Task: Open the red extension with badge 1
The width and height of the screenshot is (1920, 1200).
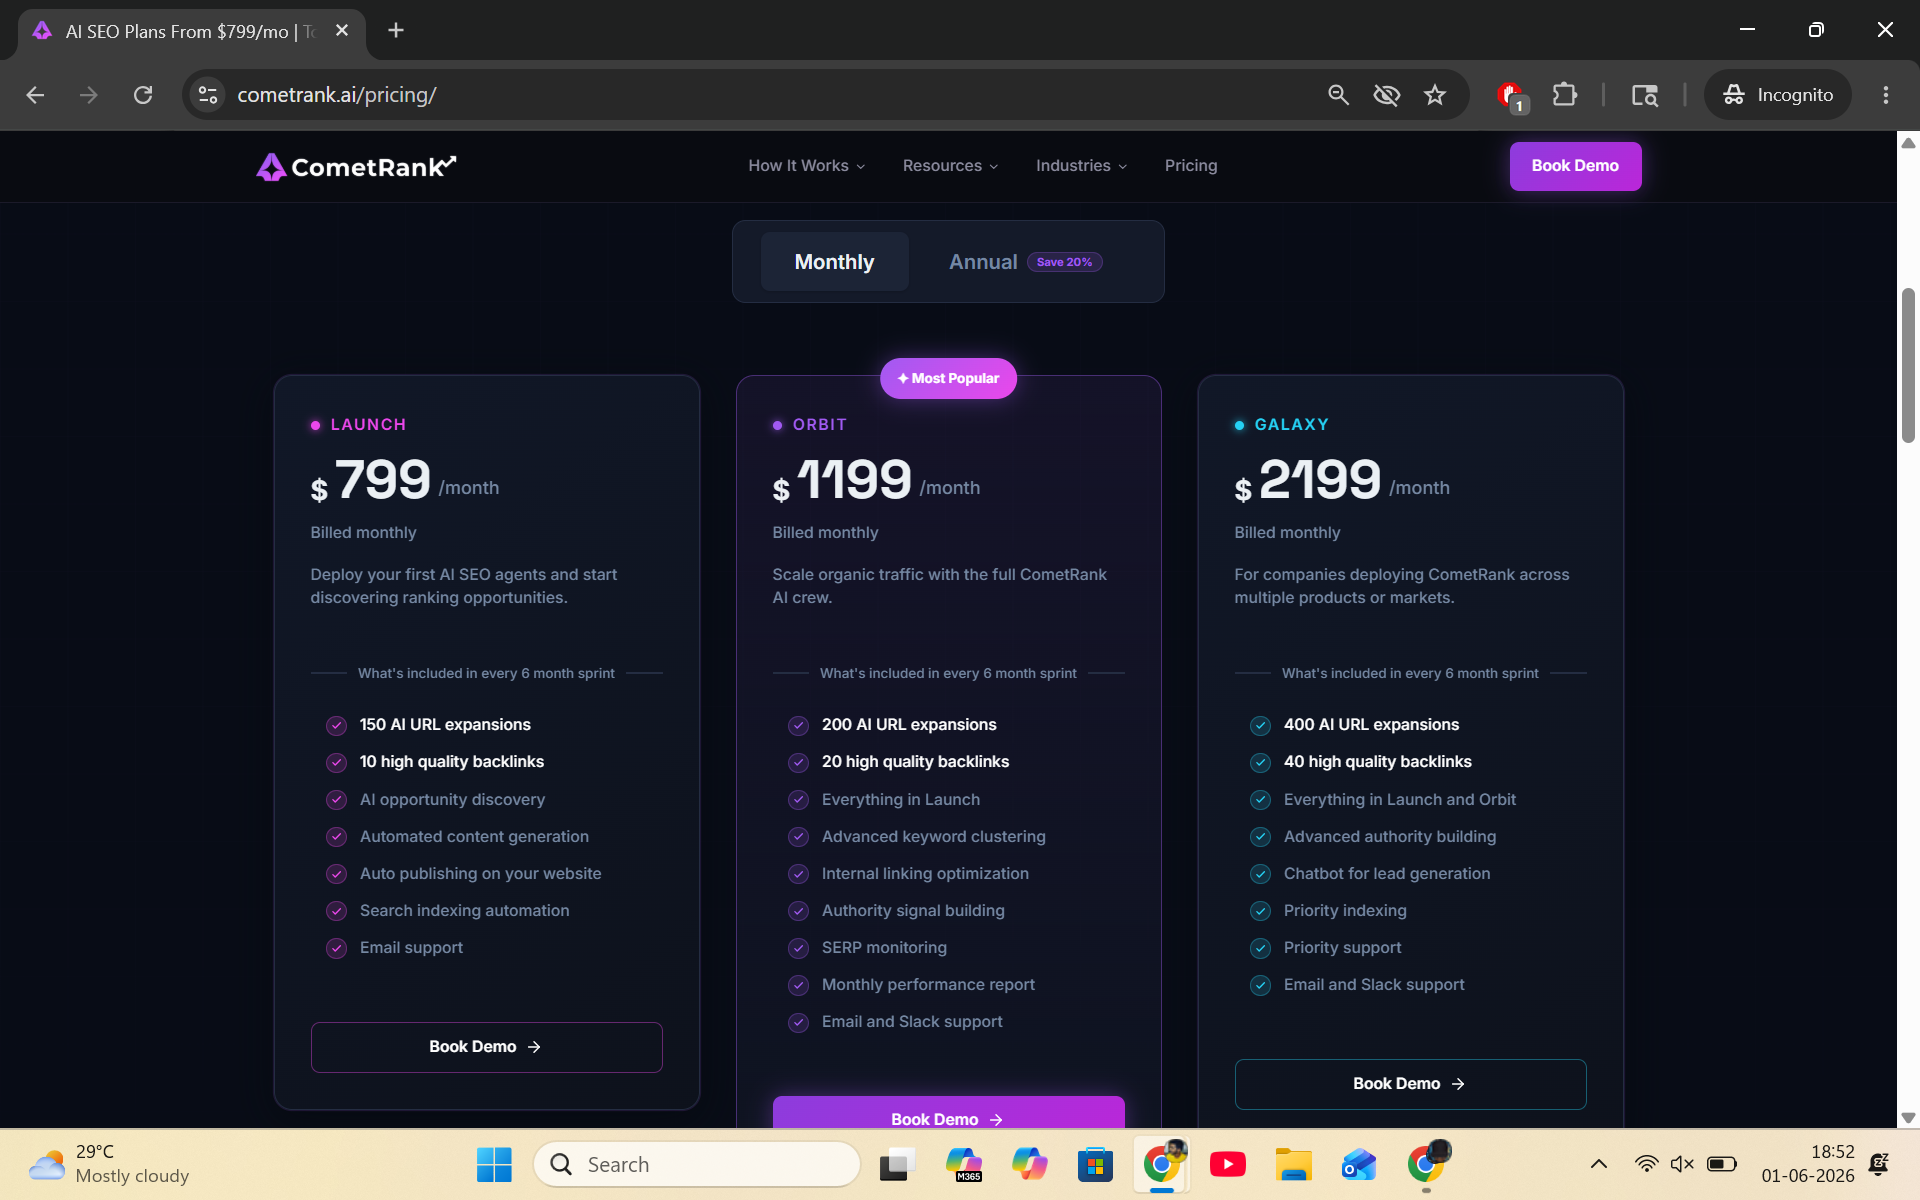Action: (1512, 96)
